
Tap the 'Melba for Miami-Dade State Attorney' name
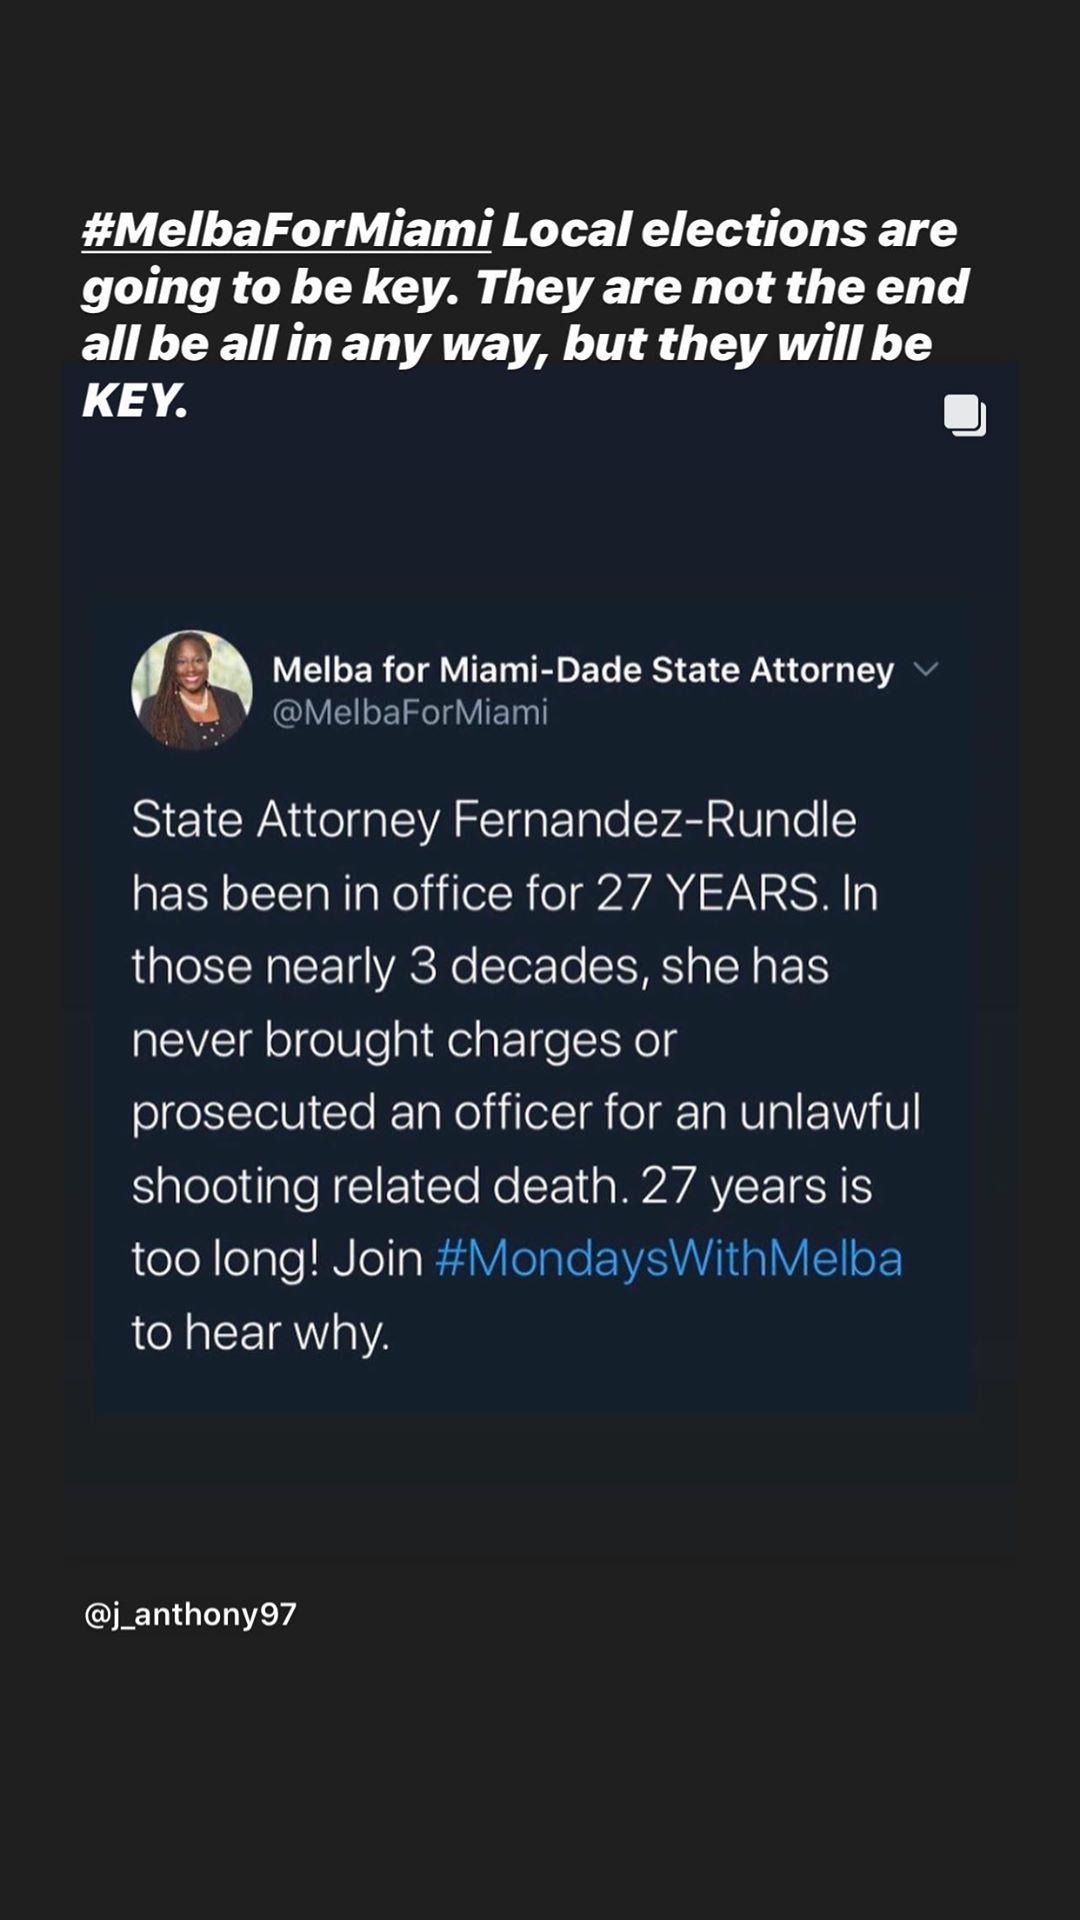[x=583, y=669]
